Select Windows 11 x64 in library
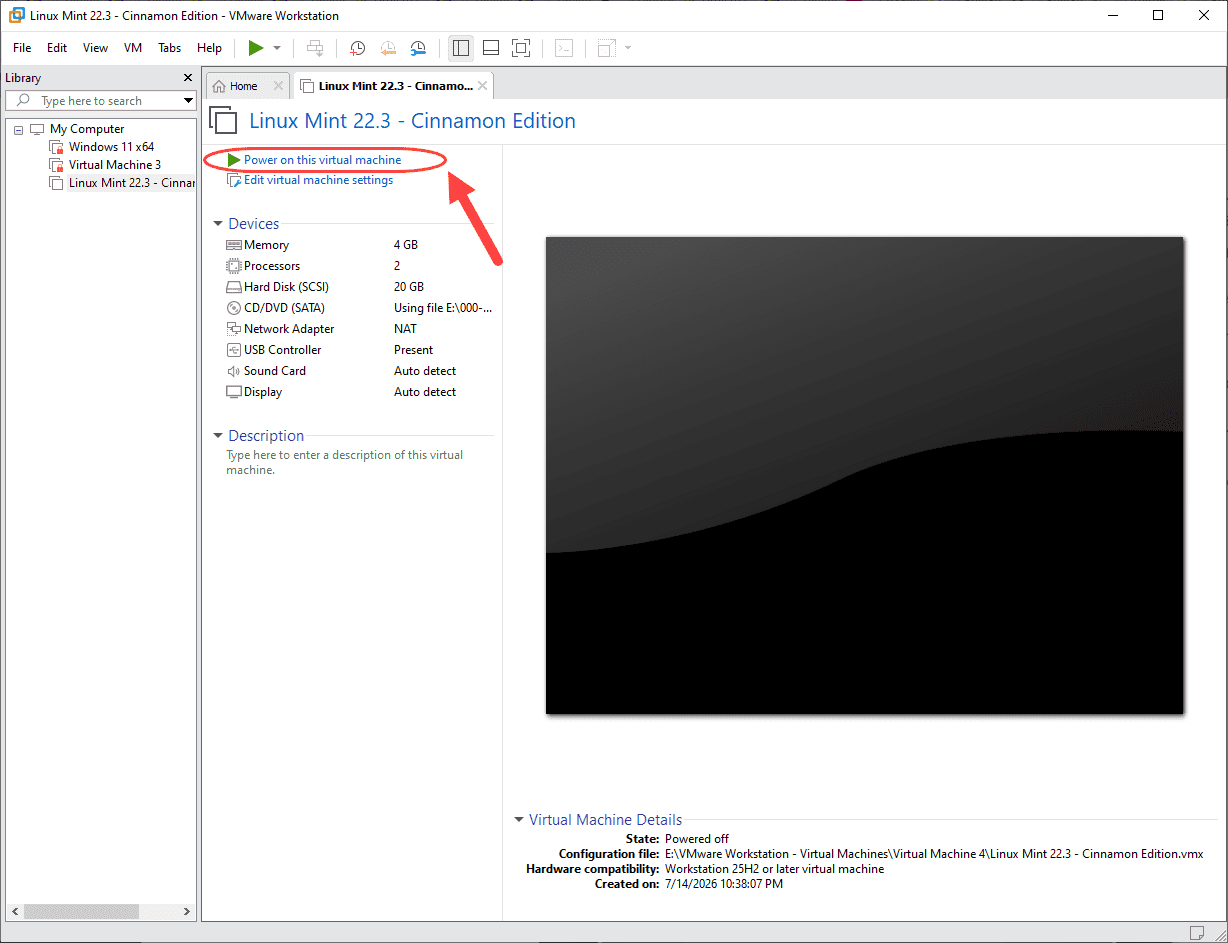This screenshot has width=1228, height=943. pos(111,147)
